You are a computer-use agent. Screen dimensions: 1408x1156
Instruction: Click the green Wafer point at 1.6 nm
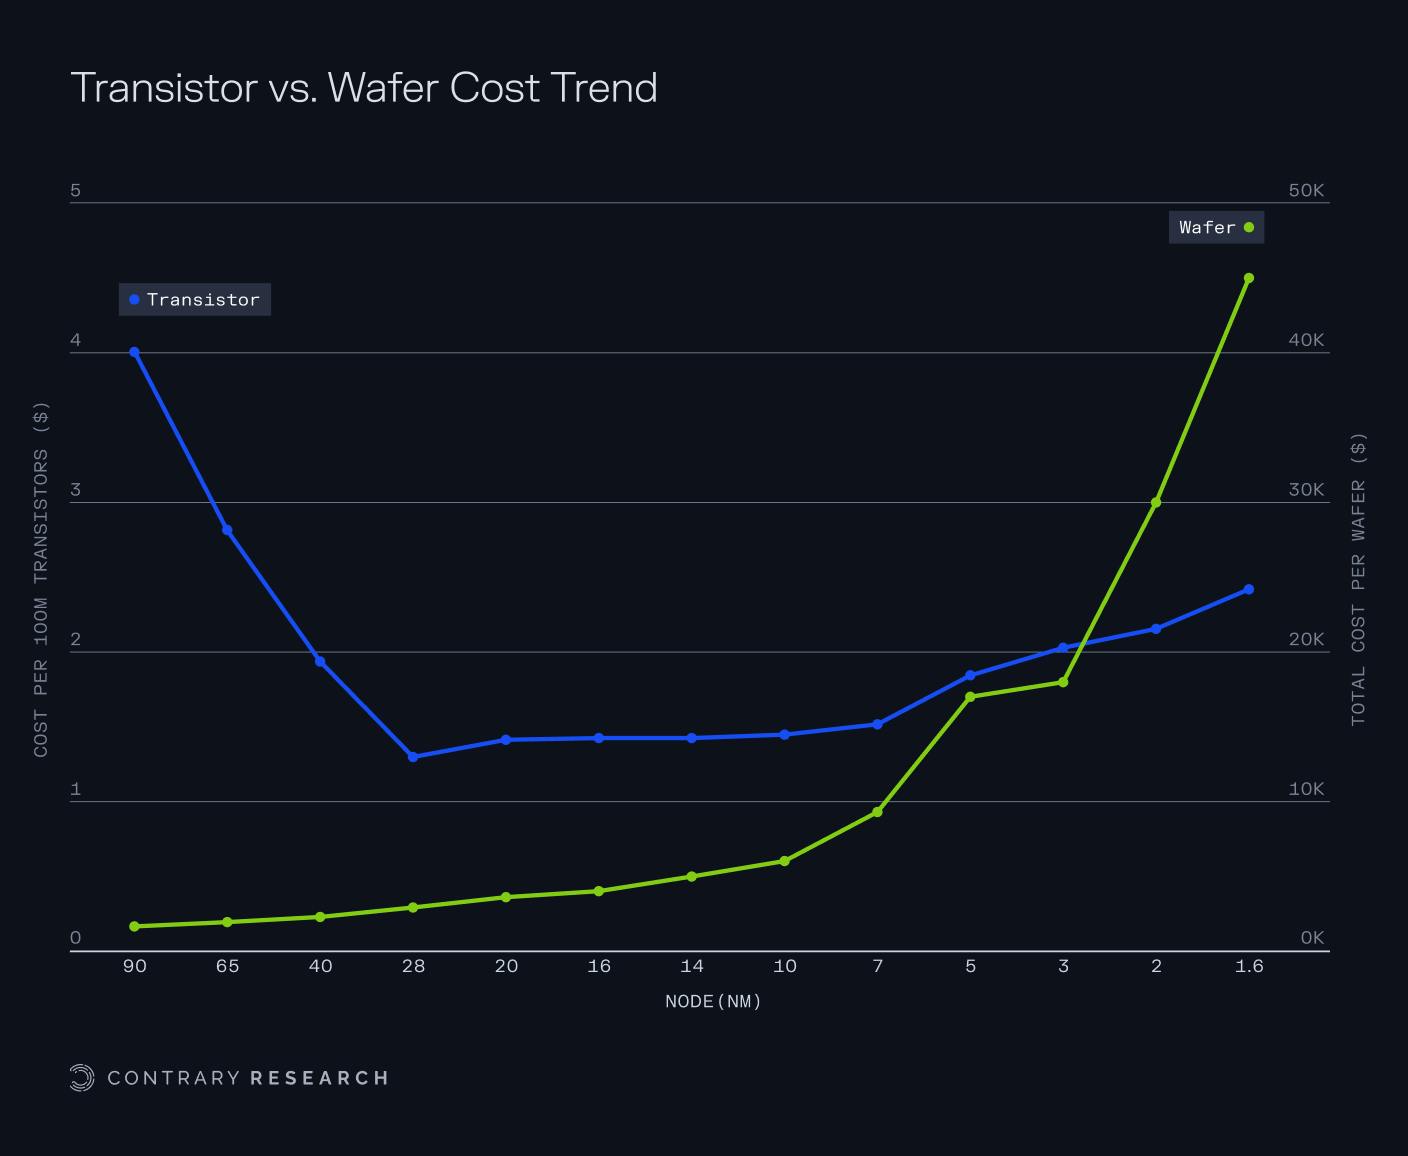(x=1248, y=278)
